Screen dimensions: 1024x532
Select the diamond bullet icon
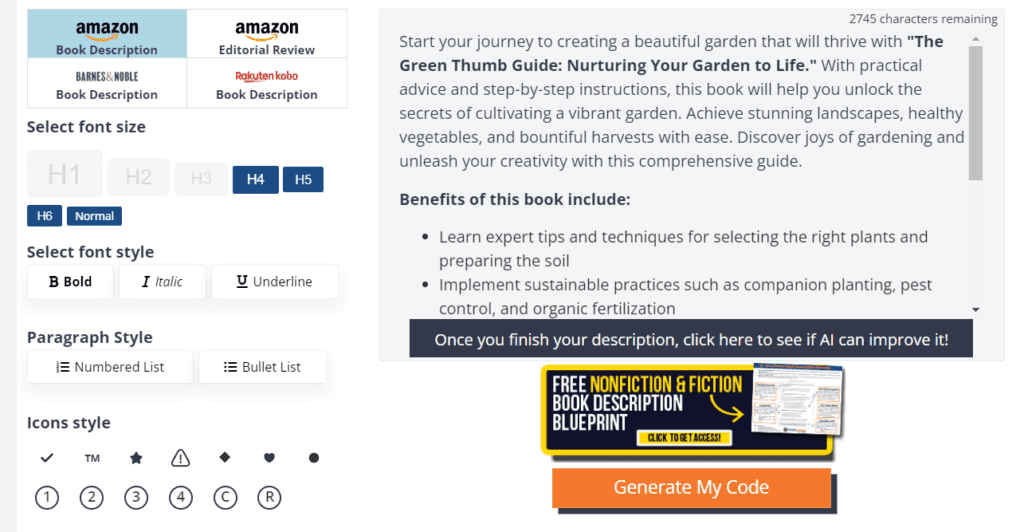(x=225, y=457)
